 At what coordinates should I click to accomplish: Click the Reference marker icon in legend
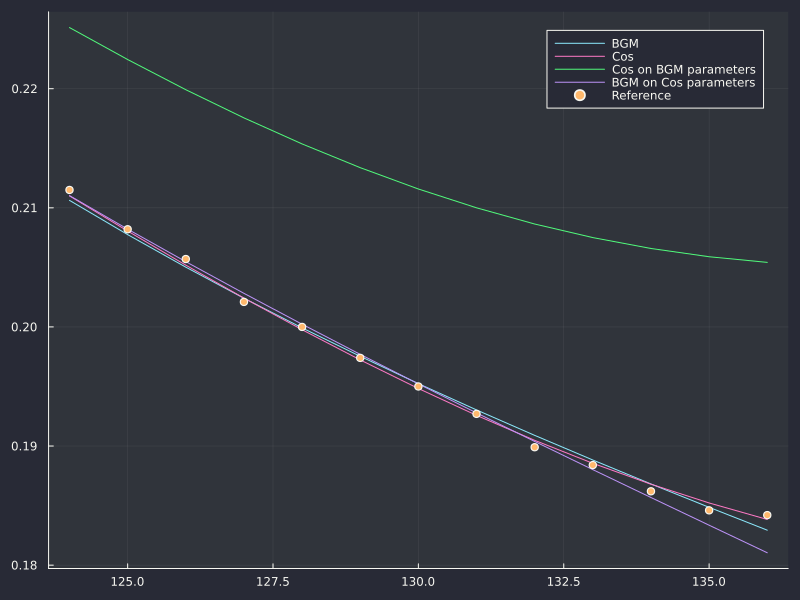(x=580, y=95)
